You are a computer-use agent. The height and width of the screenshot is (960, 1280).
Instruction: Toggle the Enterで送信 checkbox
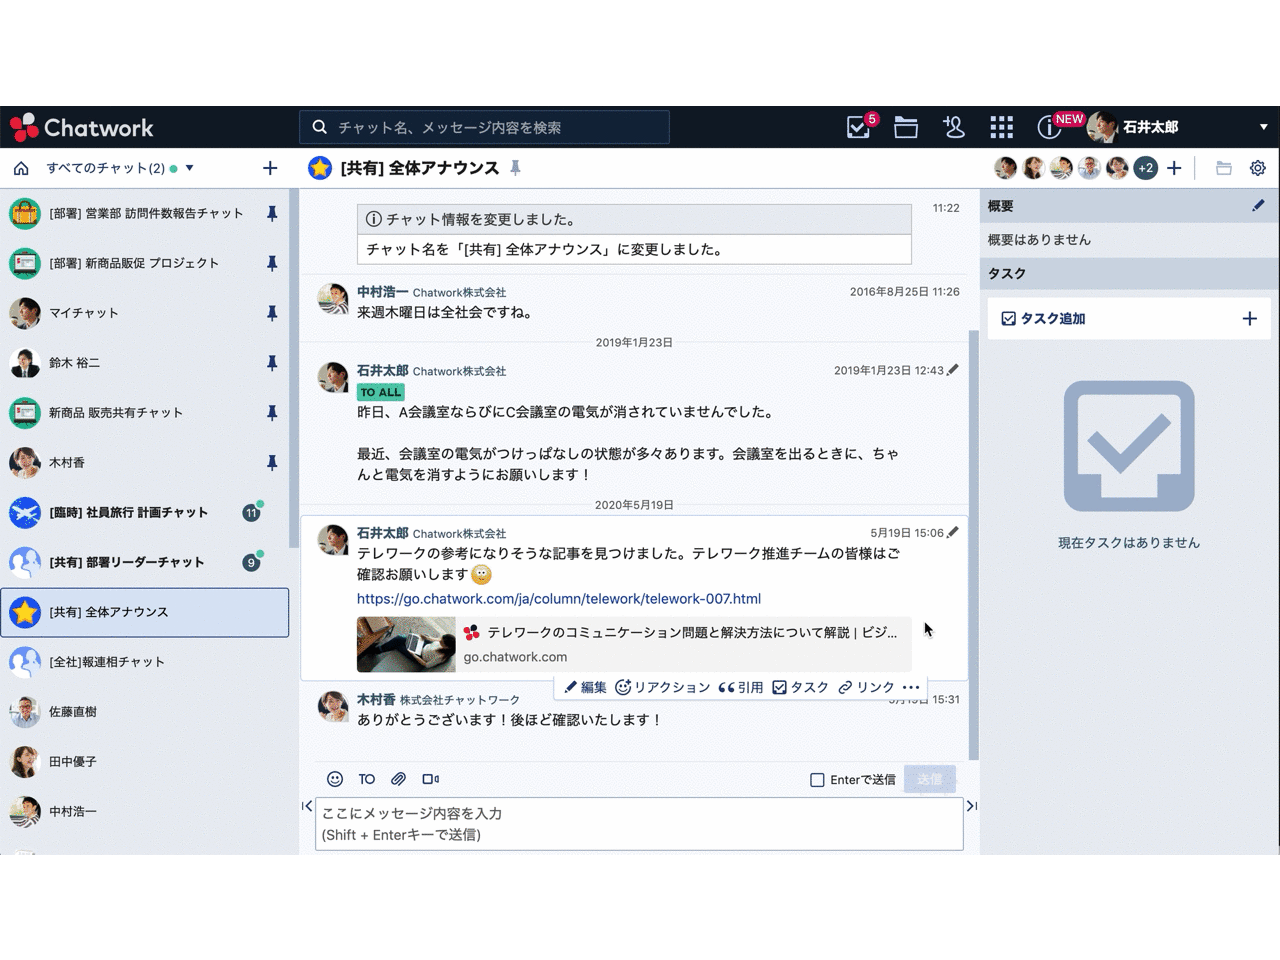(817, 780)
